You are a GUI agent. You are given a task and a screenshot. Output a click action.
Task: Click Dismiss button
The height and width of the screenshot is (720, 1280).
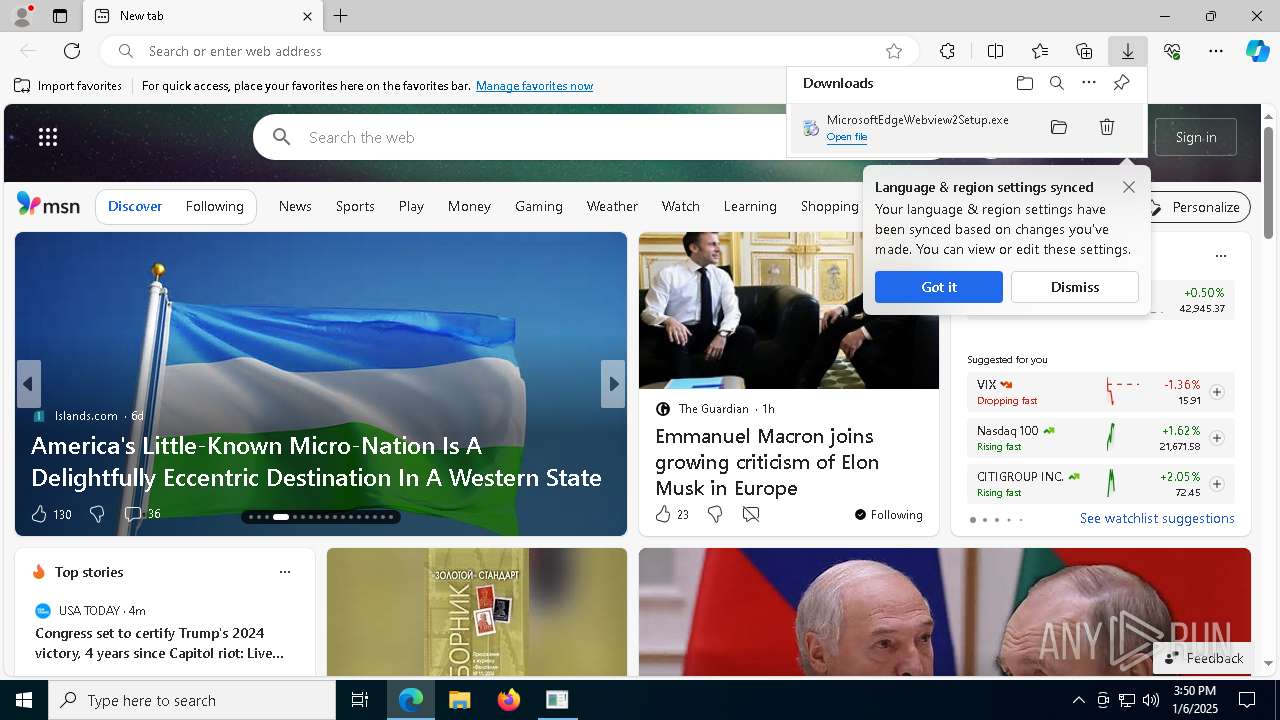pyautogui.click(x=1075, y=287)
